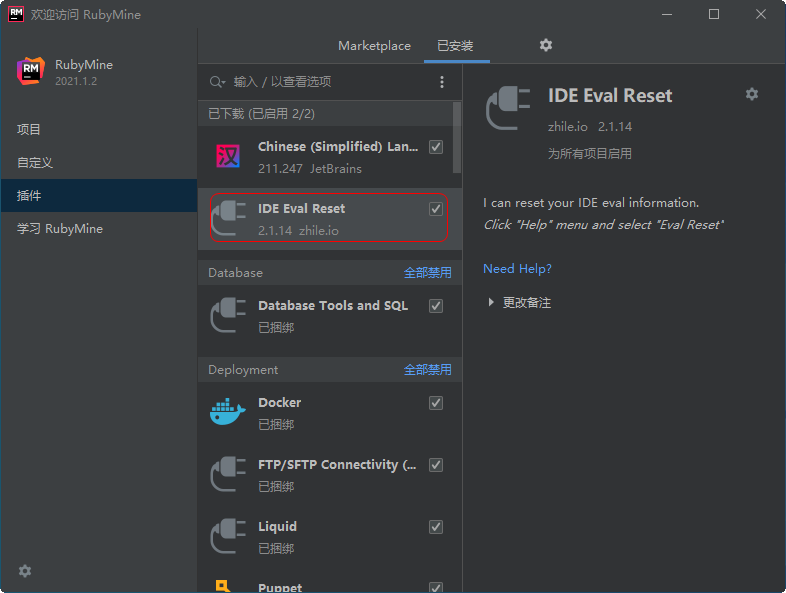Click 全部禁用 for the Database group

click(x=427, y=273)
